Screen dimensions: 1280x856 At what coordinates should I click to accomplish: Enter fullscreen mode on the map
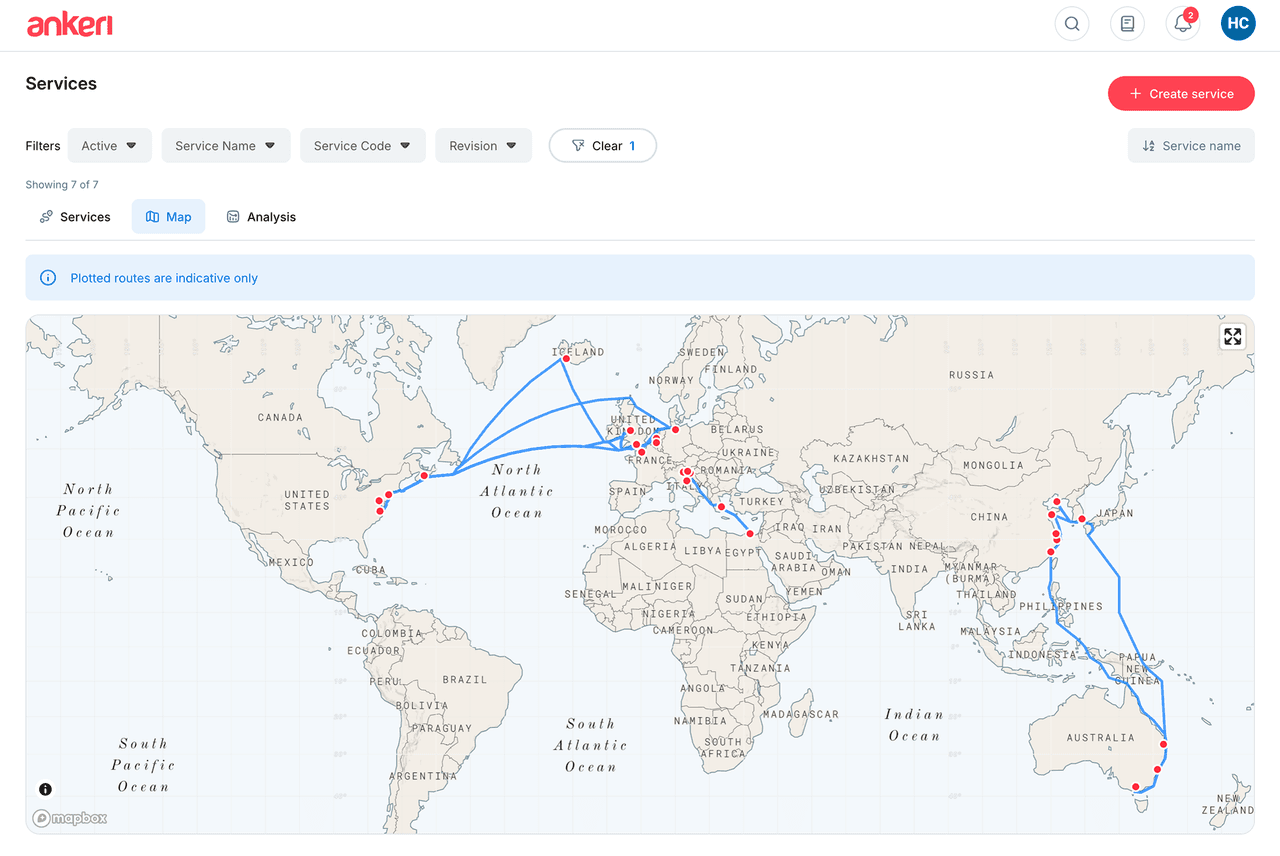click(x=1232, y=336)
